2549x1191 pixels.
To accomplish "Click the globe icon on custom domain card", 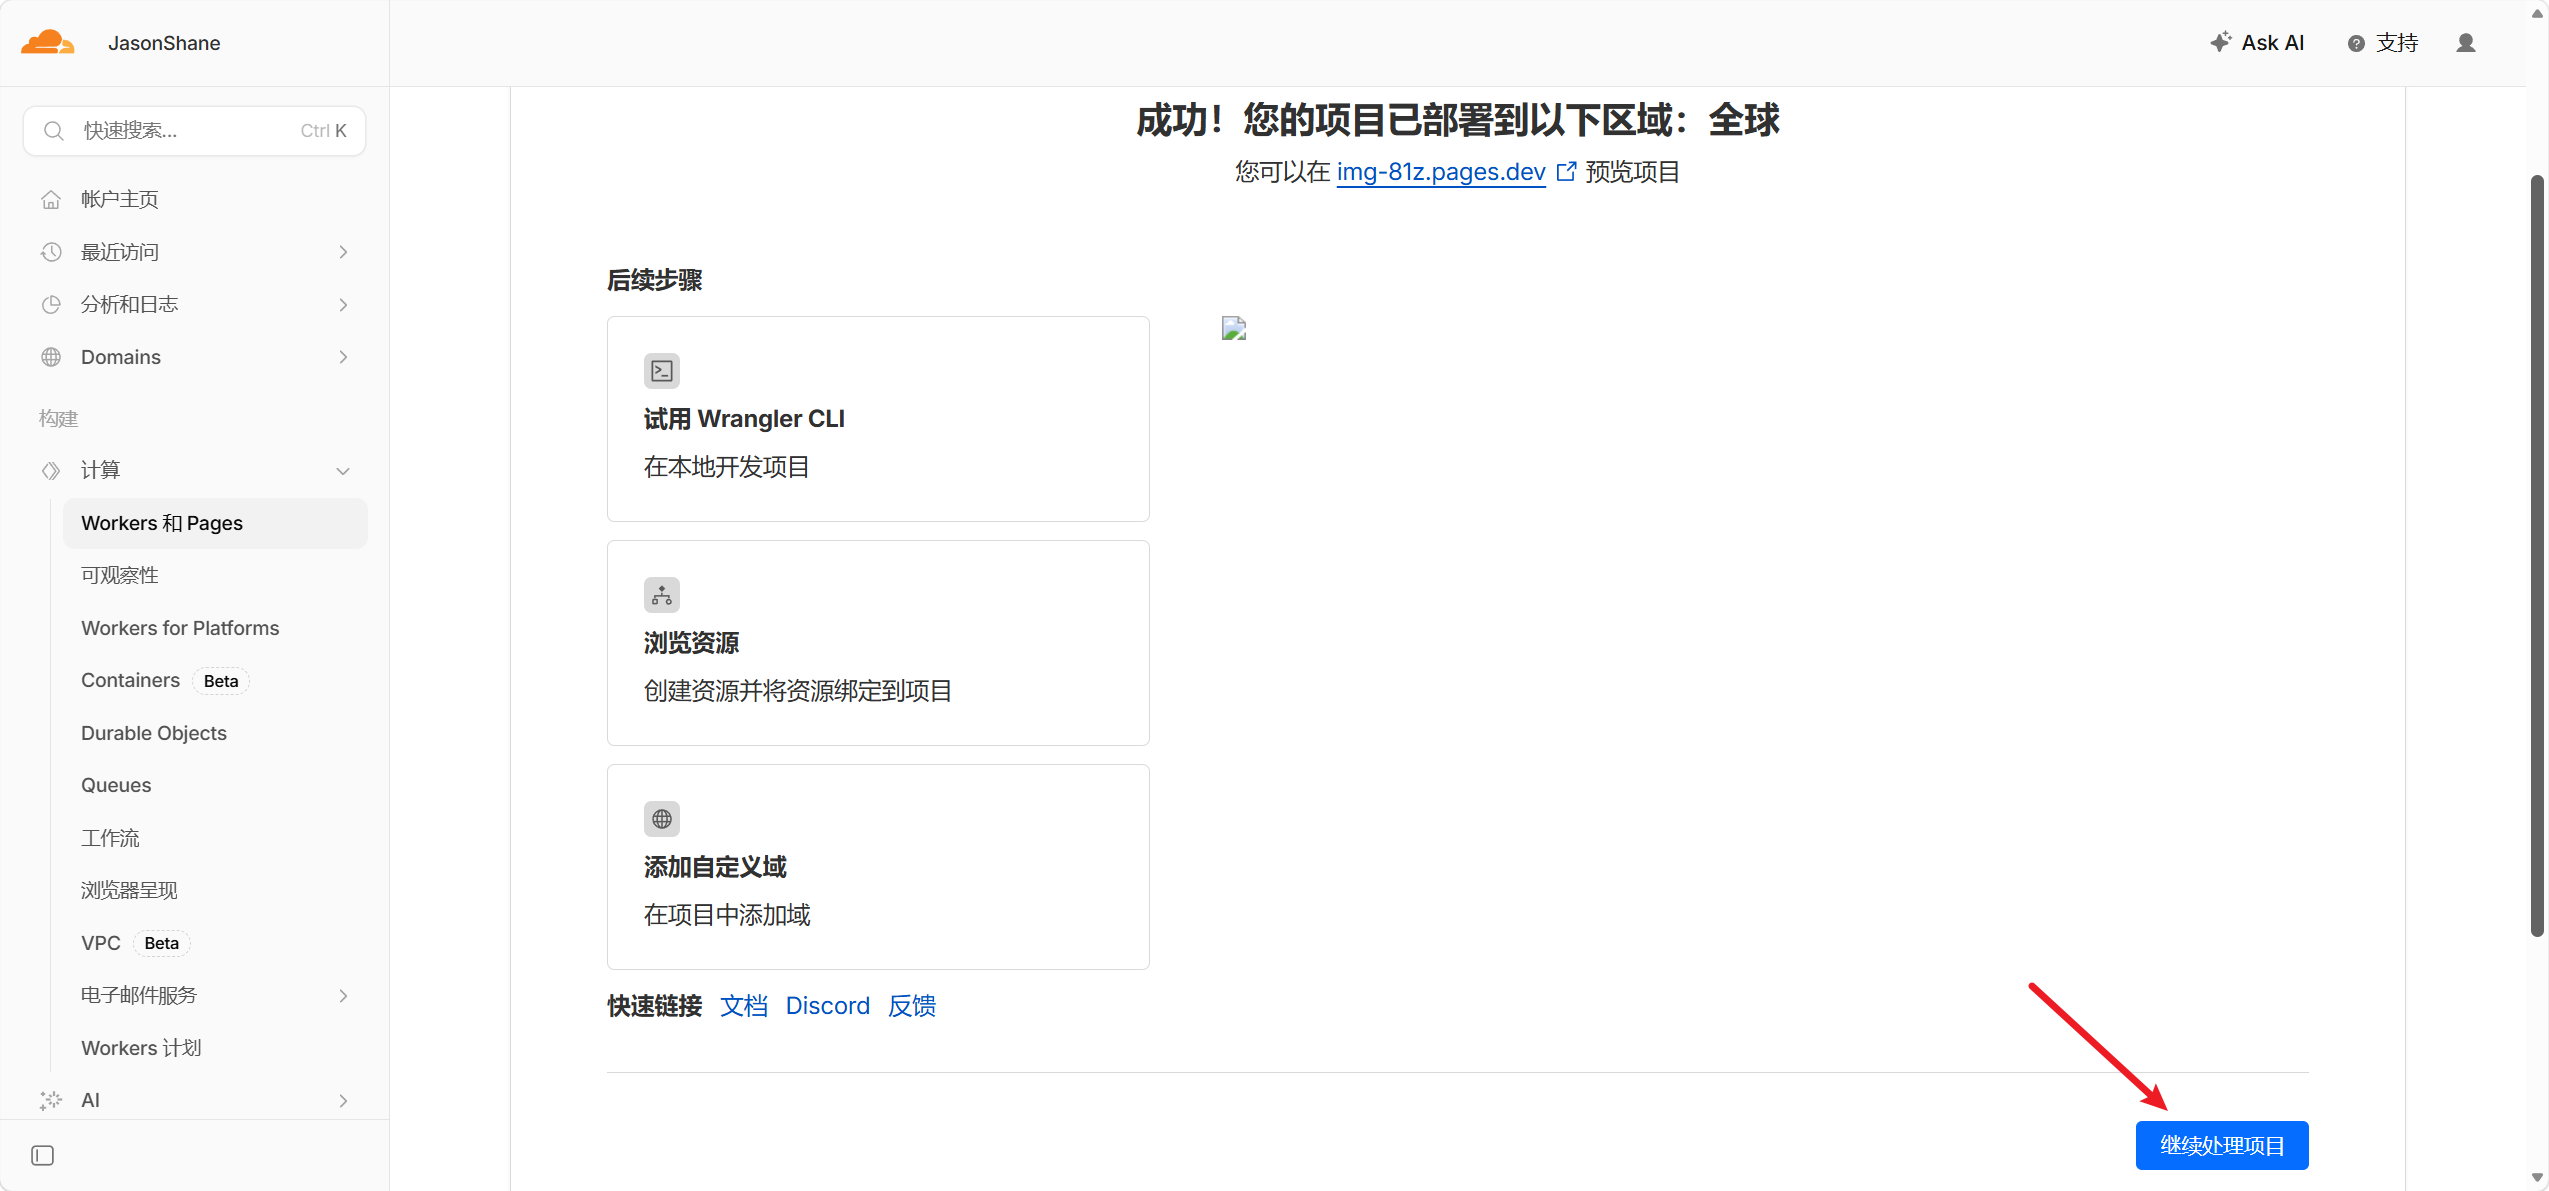I will click(x=661, y=819).
